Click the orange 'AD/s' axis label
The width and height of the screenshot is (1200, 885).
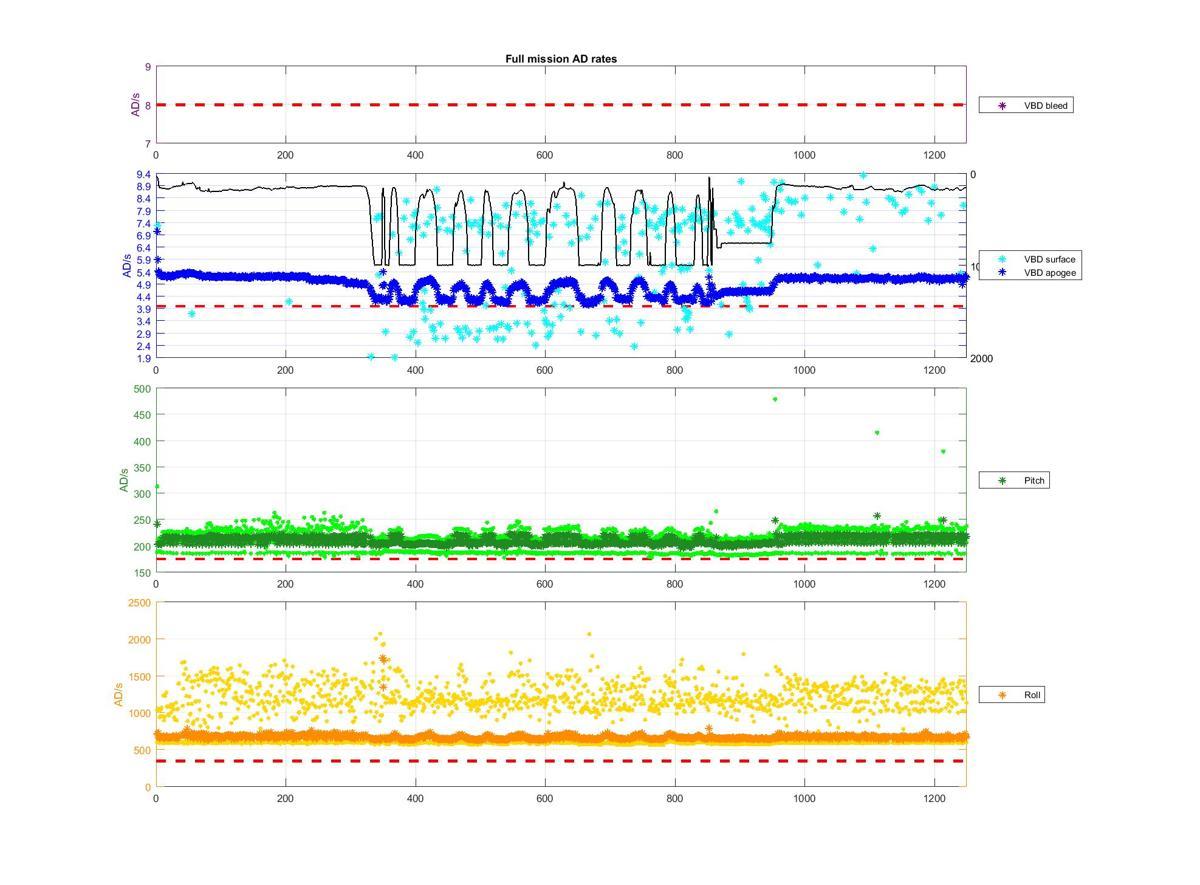pos(119,694)
